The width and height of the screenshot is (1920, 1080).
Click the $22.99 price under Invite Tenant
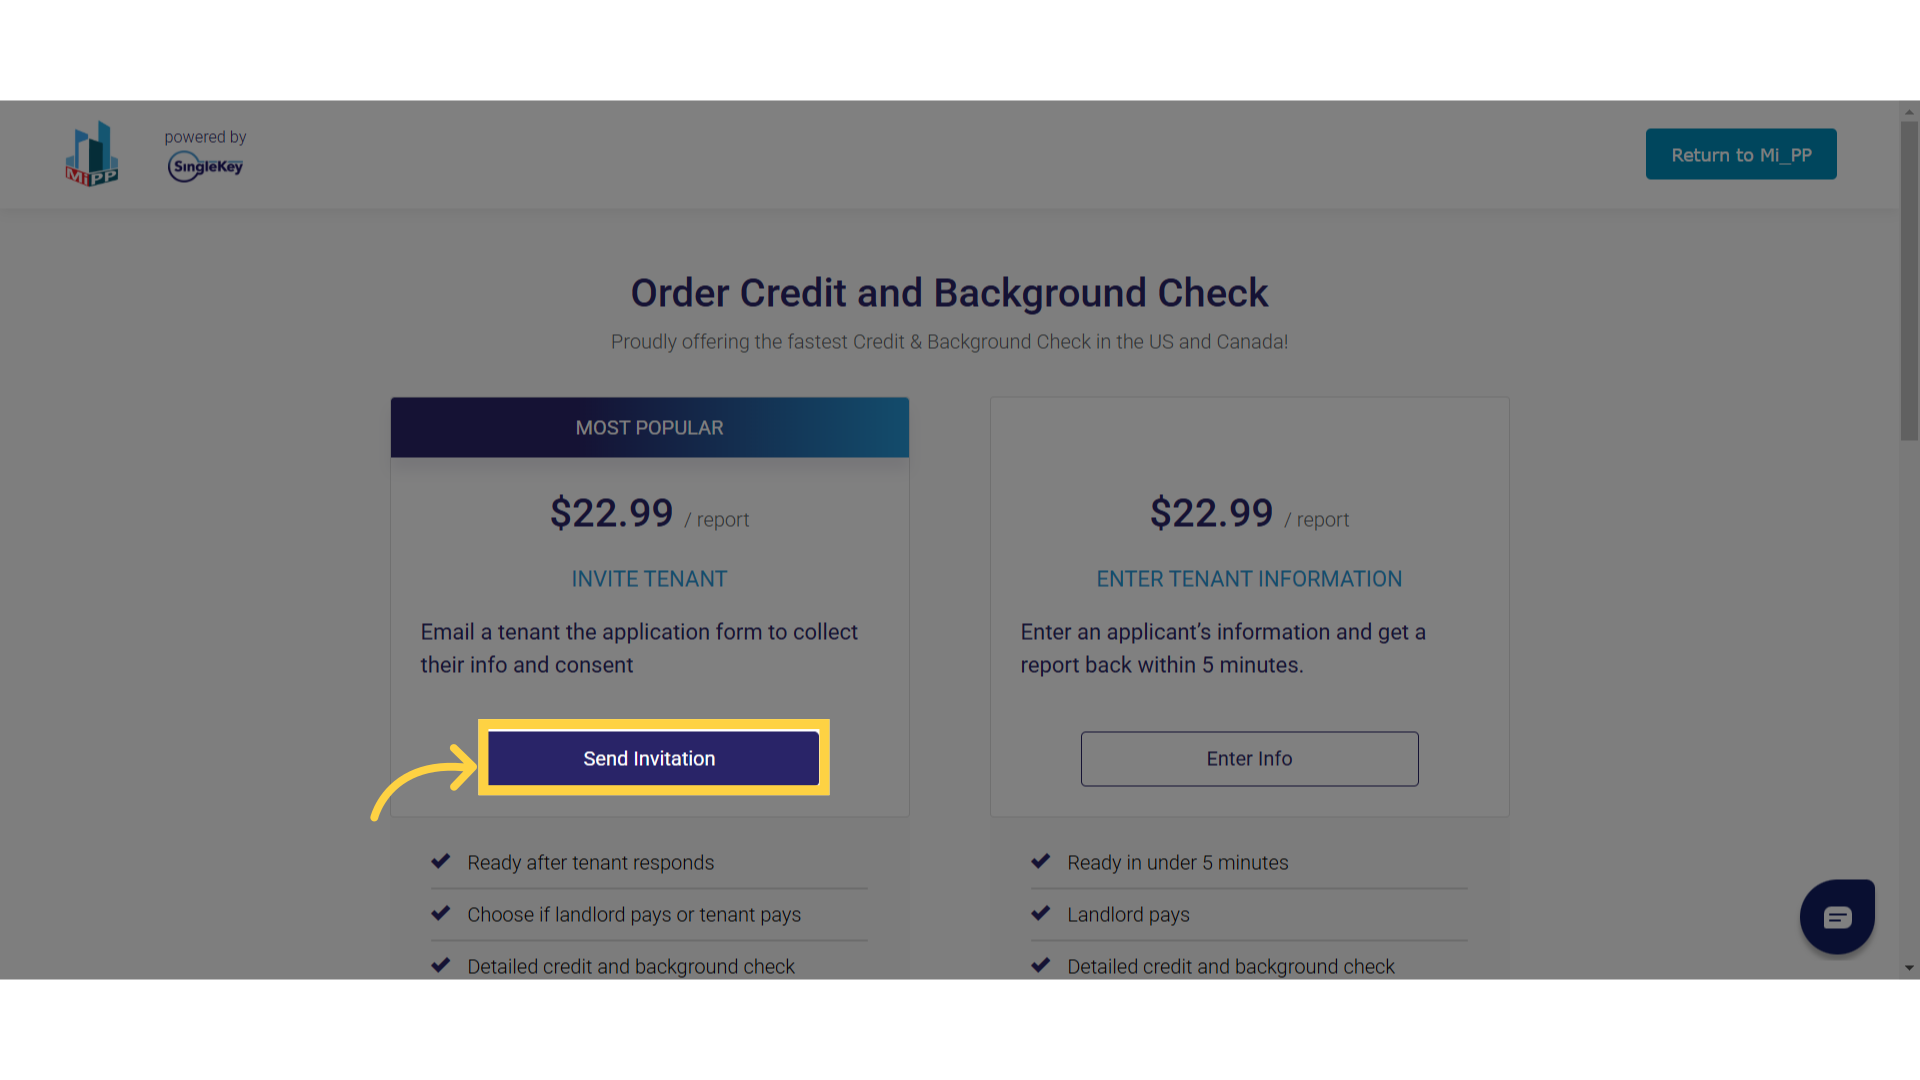611,513
